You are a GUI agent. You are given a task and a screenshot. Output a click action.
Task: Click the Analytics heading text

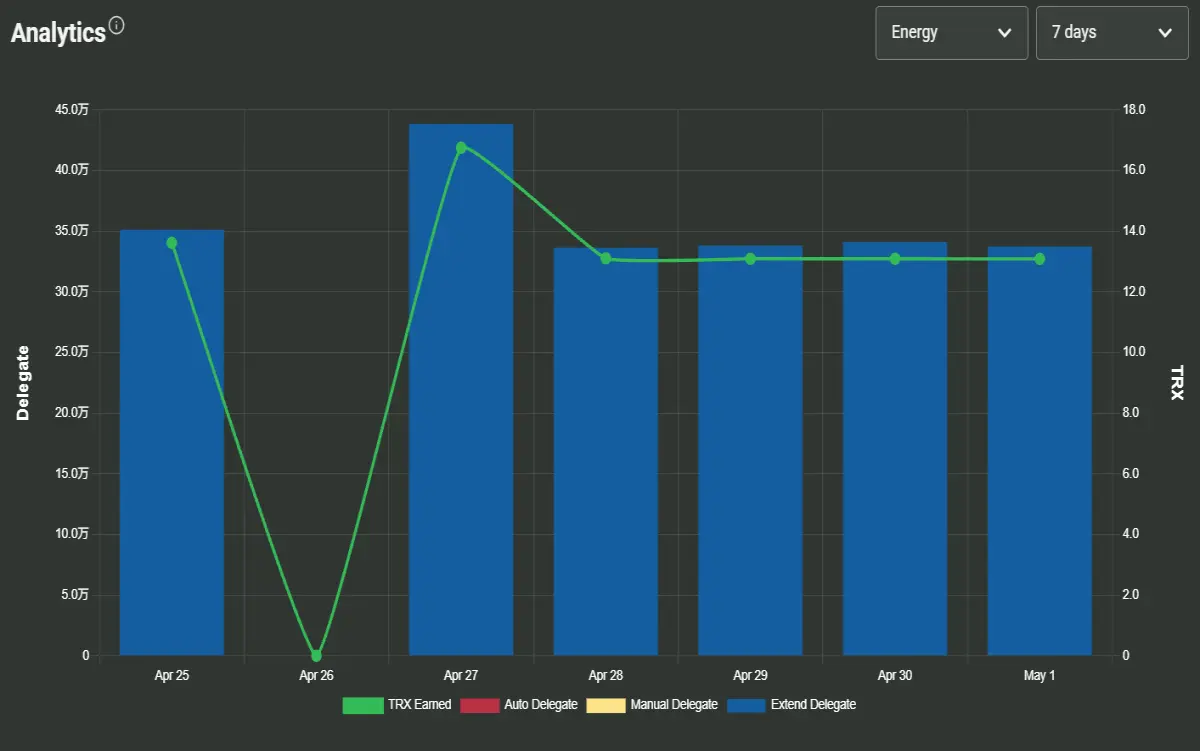click(58, 33)
